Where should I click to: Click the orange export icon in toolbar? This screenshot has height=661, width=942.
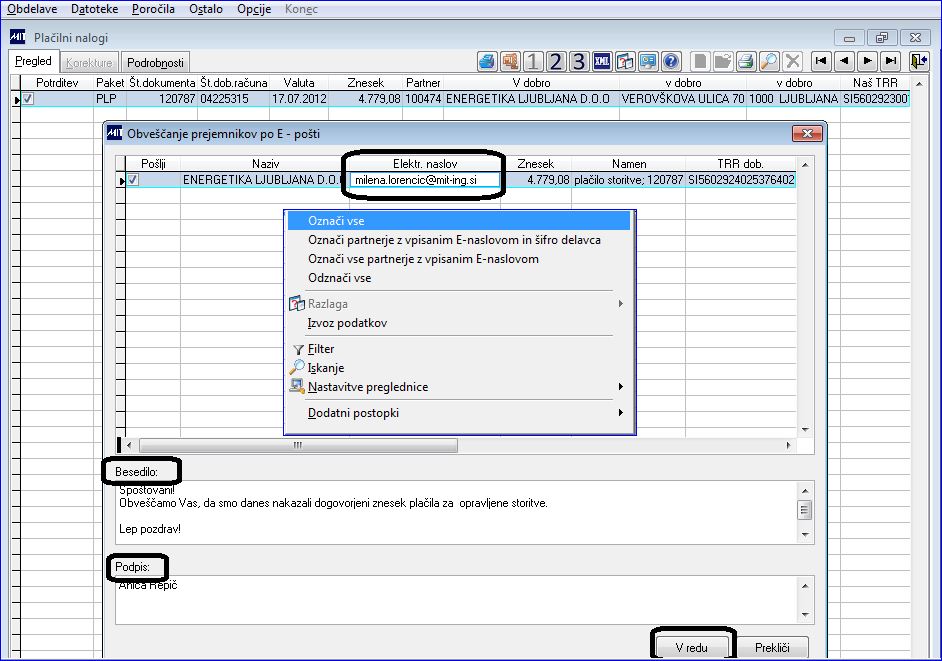coord(510,61)
